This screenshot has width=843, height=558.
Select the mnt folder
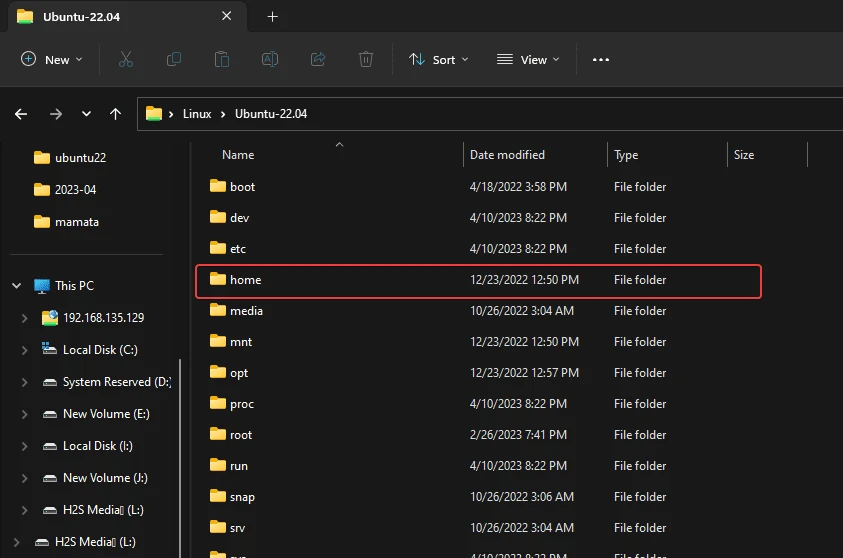tap(231, 342)
